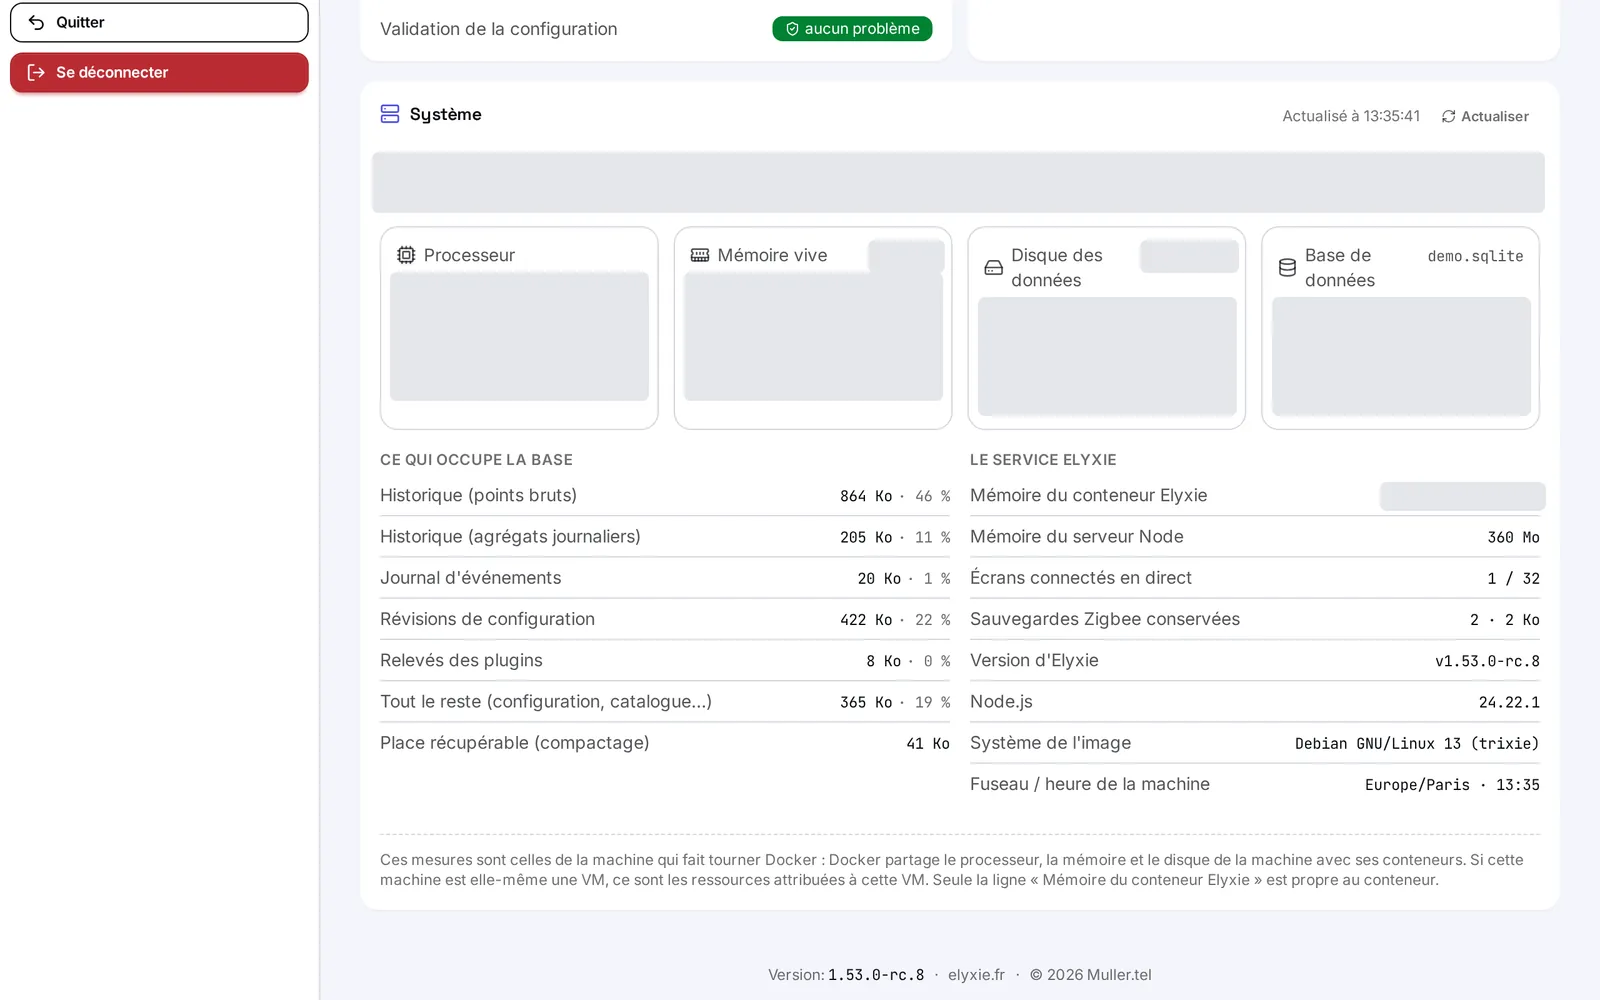
Task: Click Node.js version value 24.22.1
Action: 1509,702
